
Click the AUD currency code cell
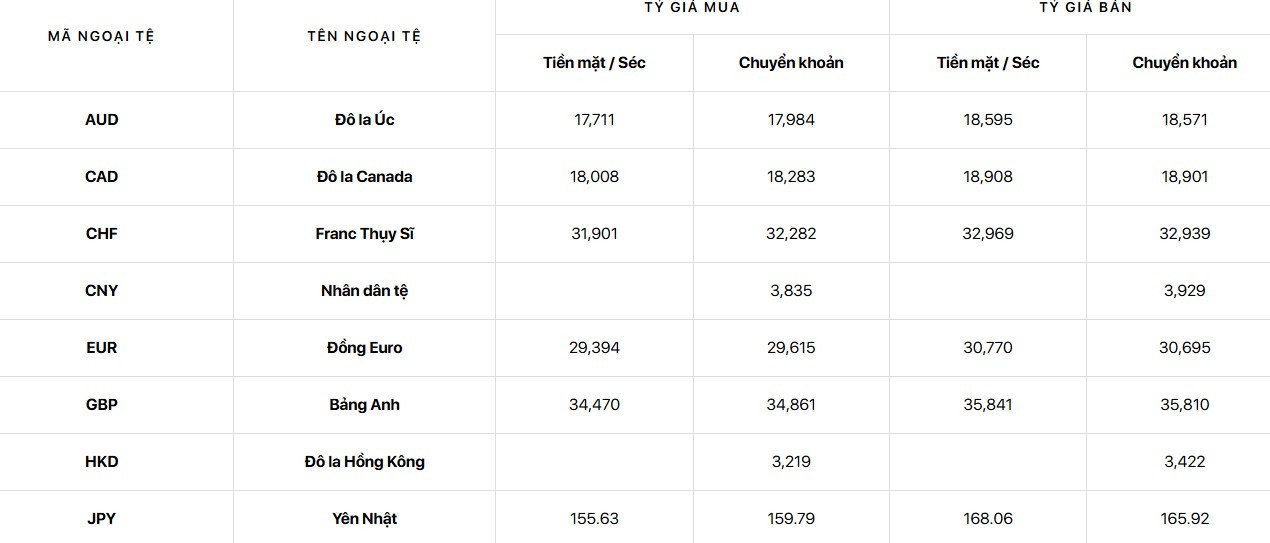pos(102,120)
